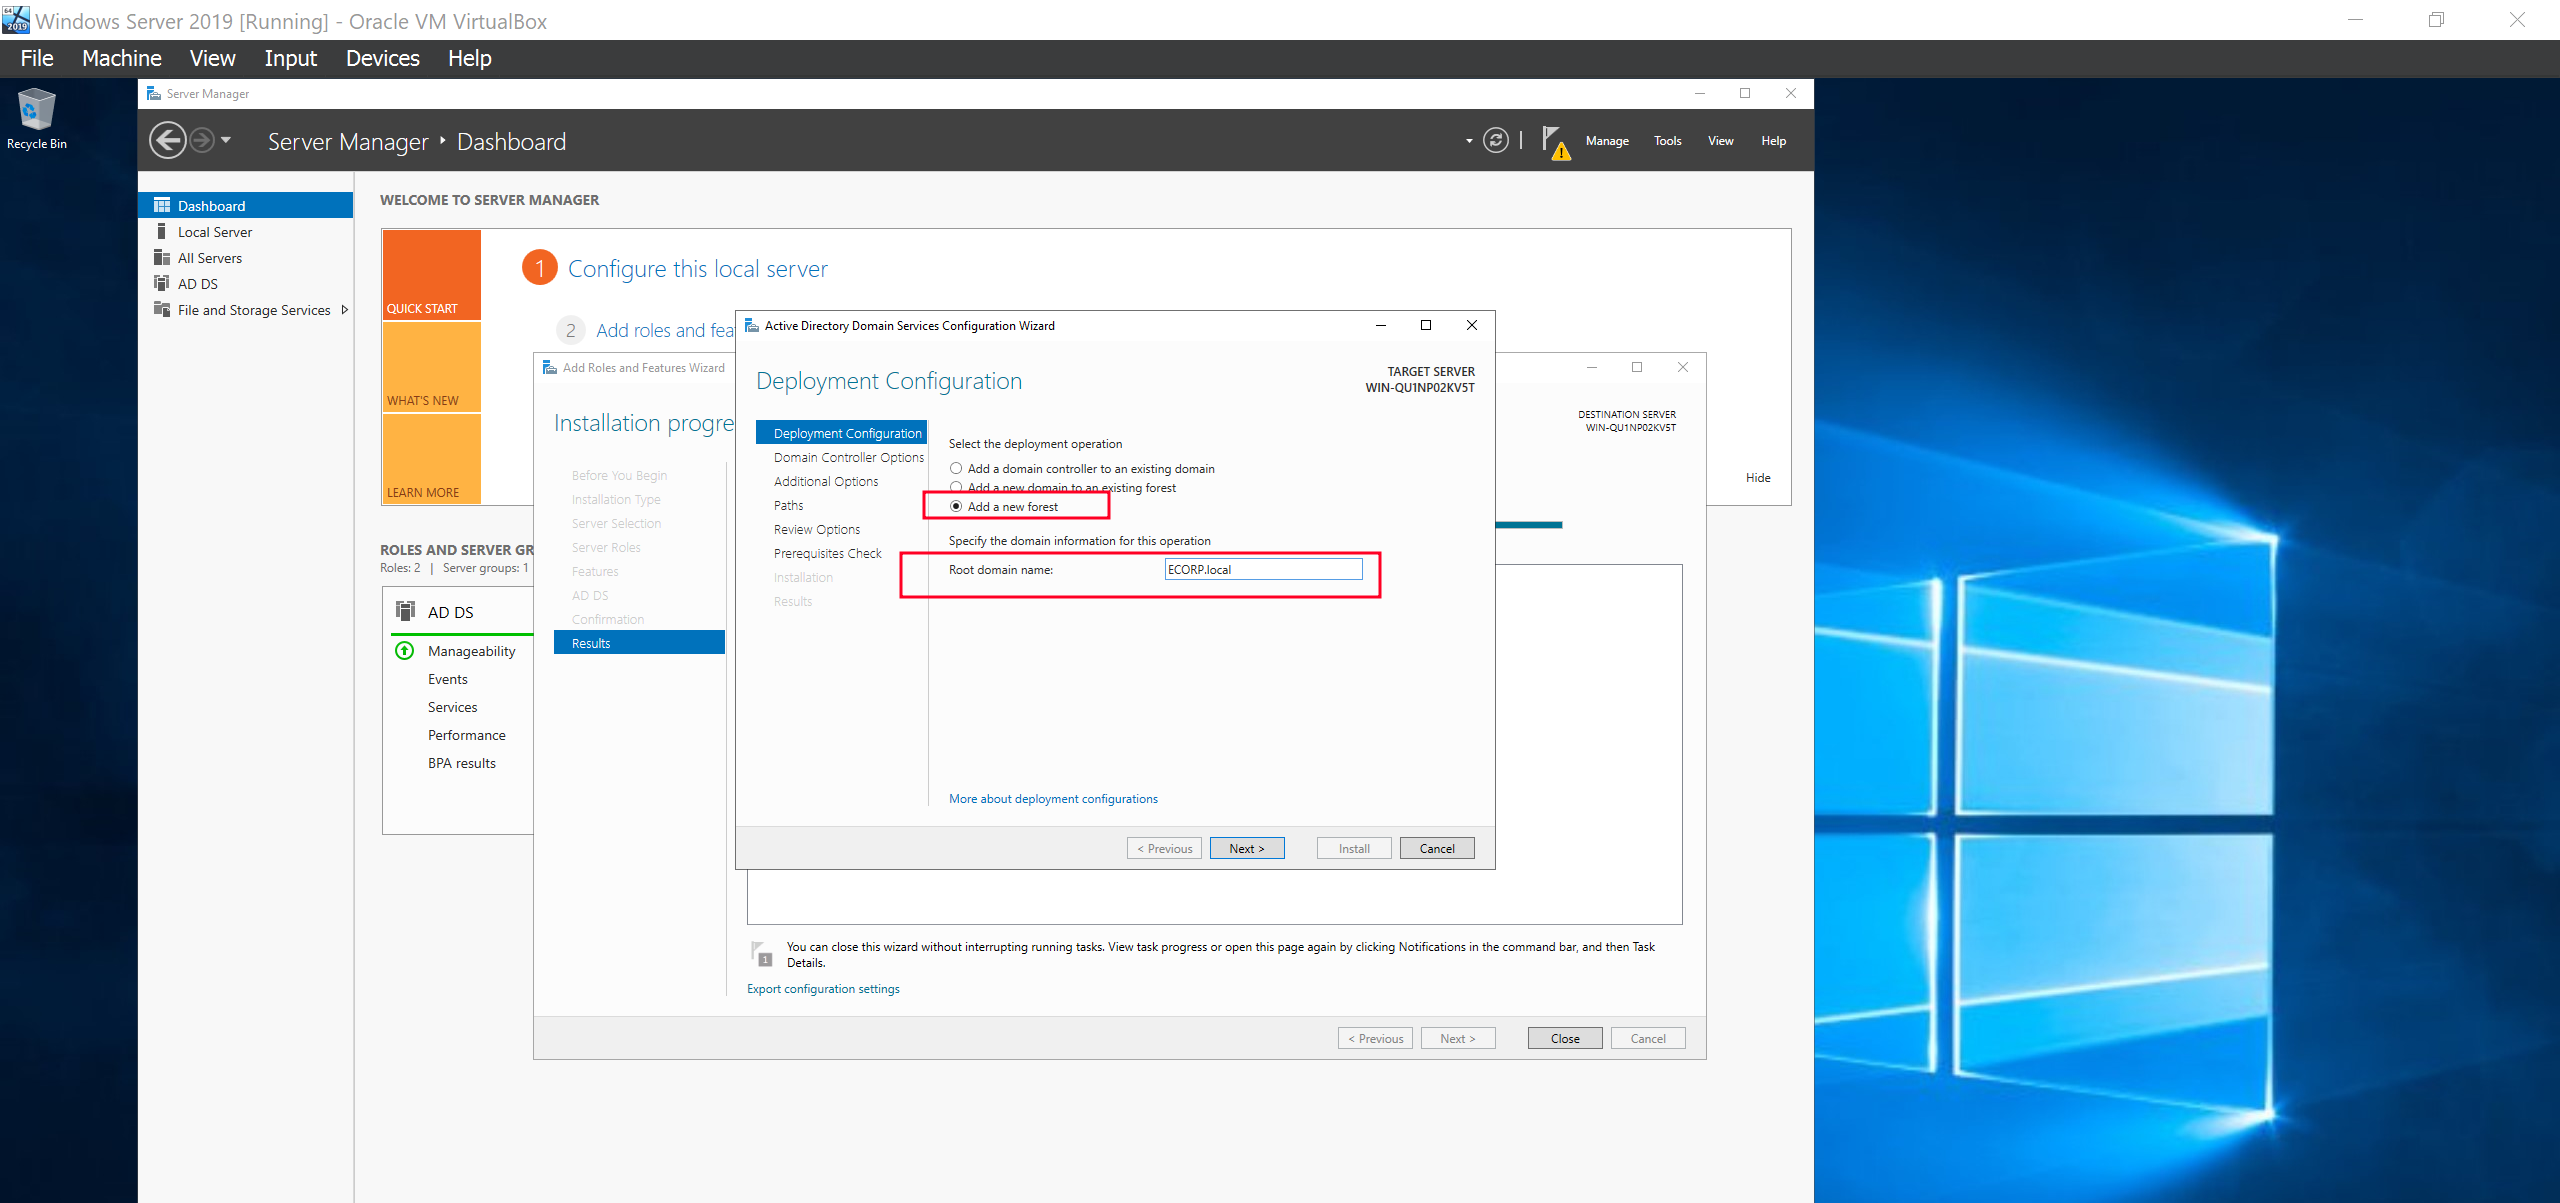Click the installation progress bar
Image resolution: width=2560 pixels, height=1203 pixels.
pyautogui.click(x=1529, y=524)
